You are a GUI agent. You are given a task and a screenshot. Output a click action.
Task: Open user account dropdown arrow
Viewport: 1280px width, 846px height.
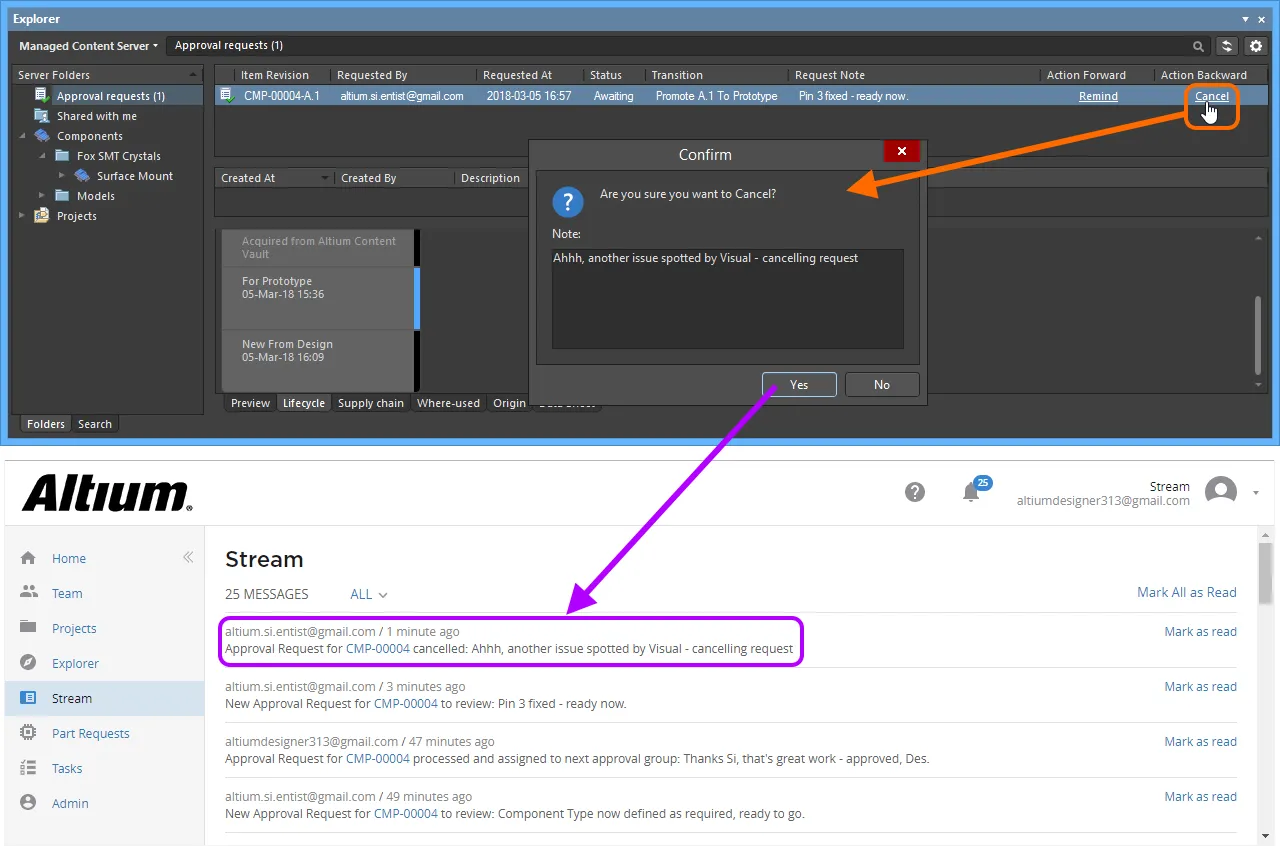coord(1255,492)
